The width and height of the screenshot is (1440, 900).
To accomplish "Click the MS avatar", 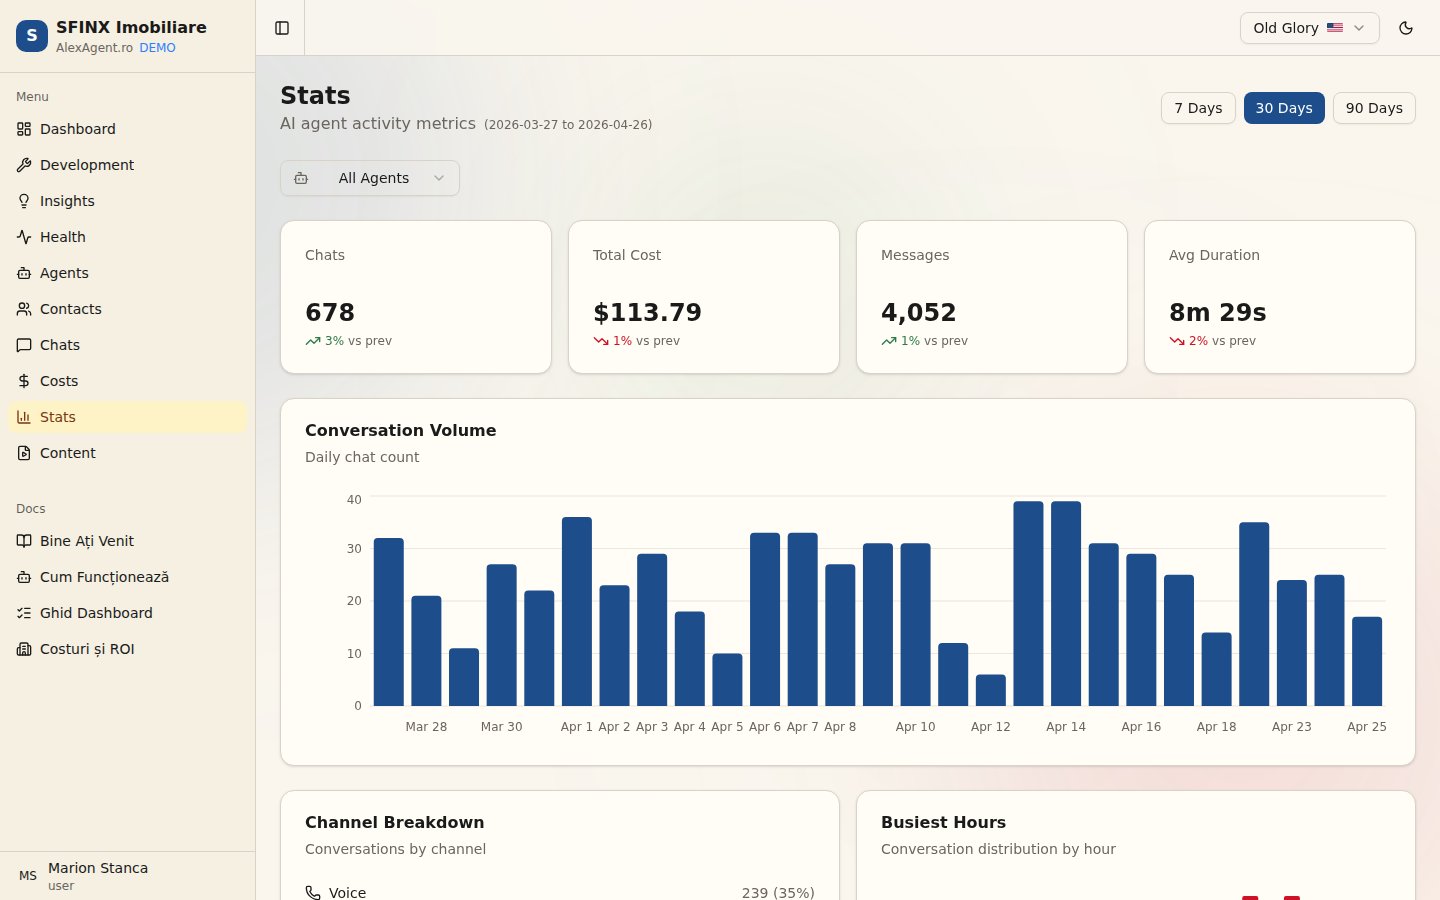I will 28,876.
